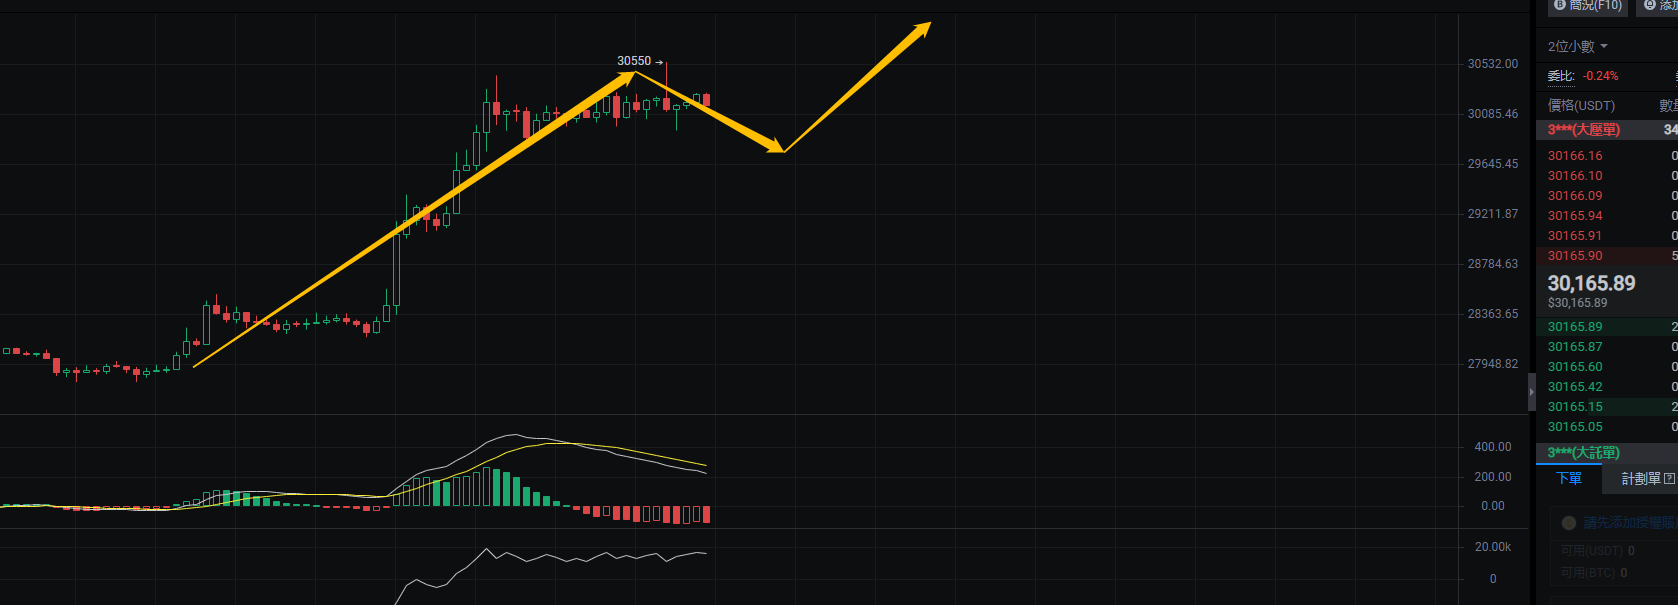Click the help icon next to 計劃單
Screen dimensions: 1678x605
[x=1669, y=479]
